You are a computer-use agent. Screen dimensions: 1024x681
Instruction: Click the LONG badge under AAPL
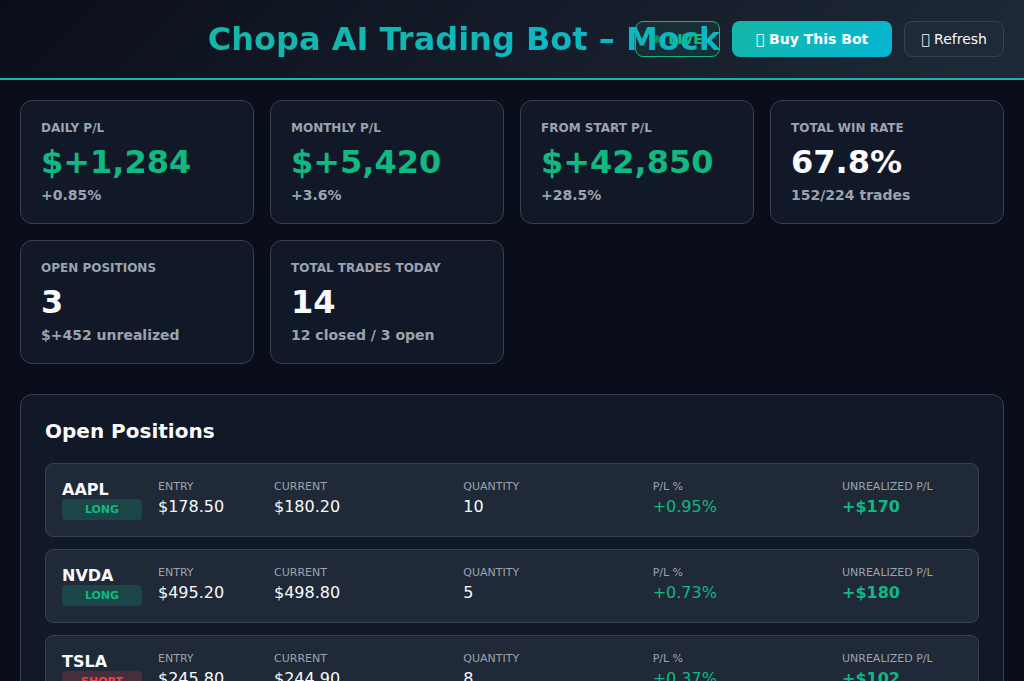(x=102, y=509)
